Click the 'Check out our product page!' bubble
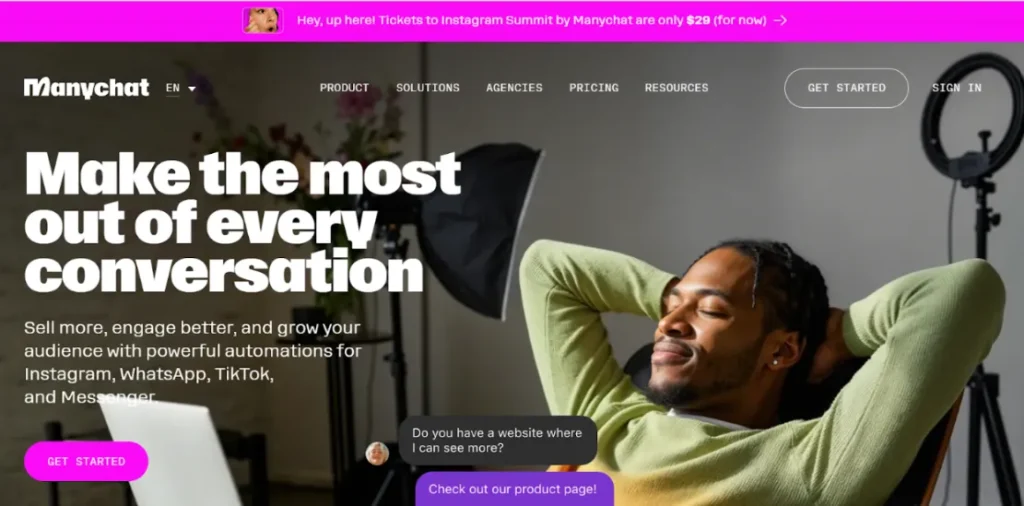The height and width of the screenshot is (506, 1024). click(515, 489)
